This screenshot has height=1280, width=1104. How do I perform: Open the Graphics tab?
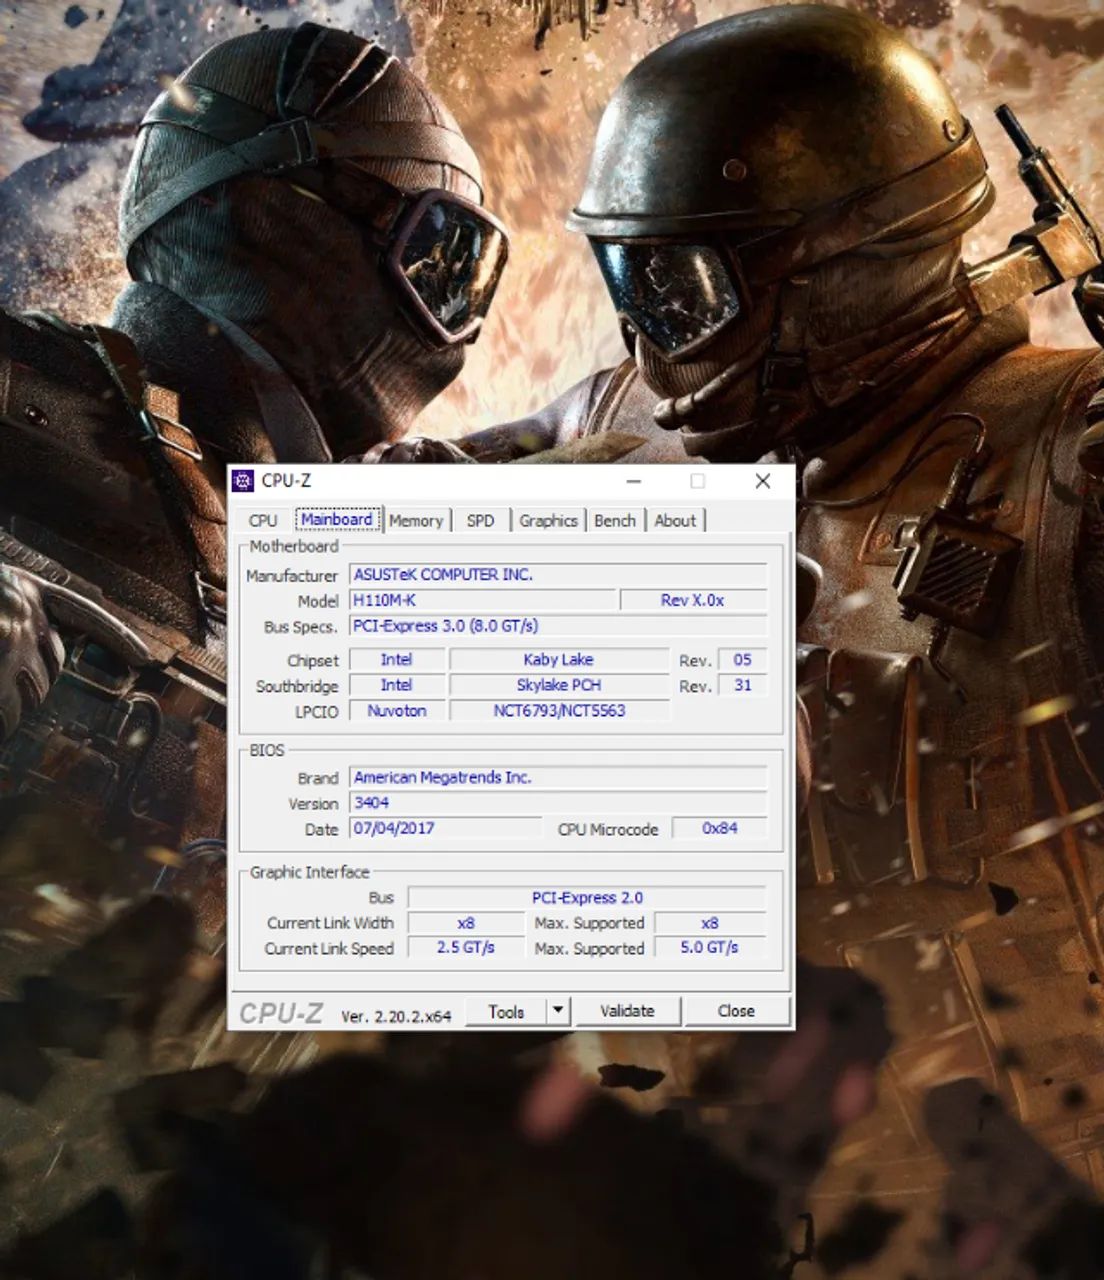tap(548, 521)
